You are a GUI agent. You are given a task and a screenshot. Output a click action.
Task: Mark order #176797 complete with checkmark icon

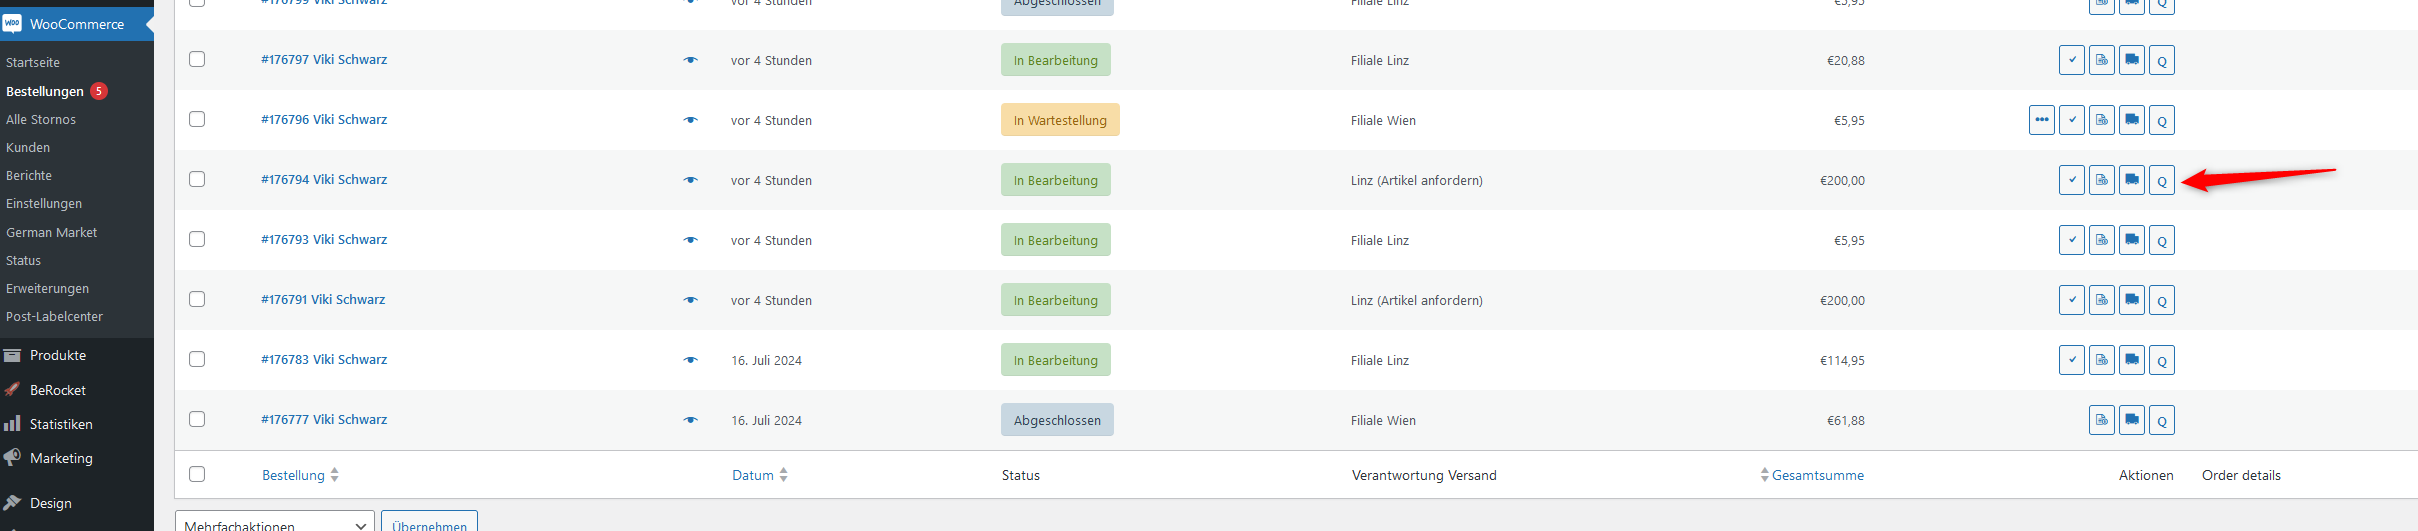pos(2072,60)
